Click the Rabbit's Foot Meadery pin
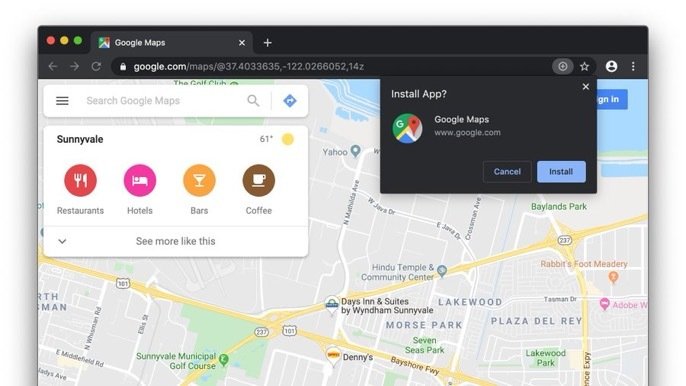The height and width of the screenshot is (386, 686). [613, 277]
